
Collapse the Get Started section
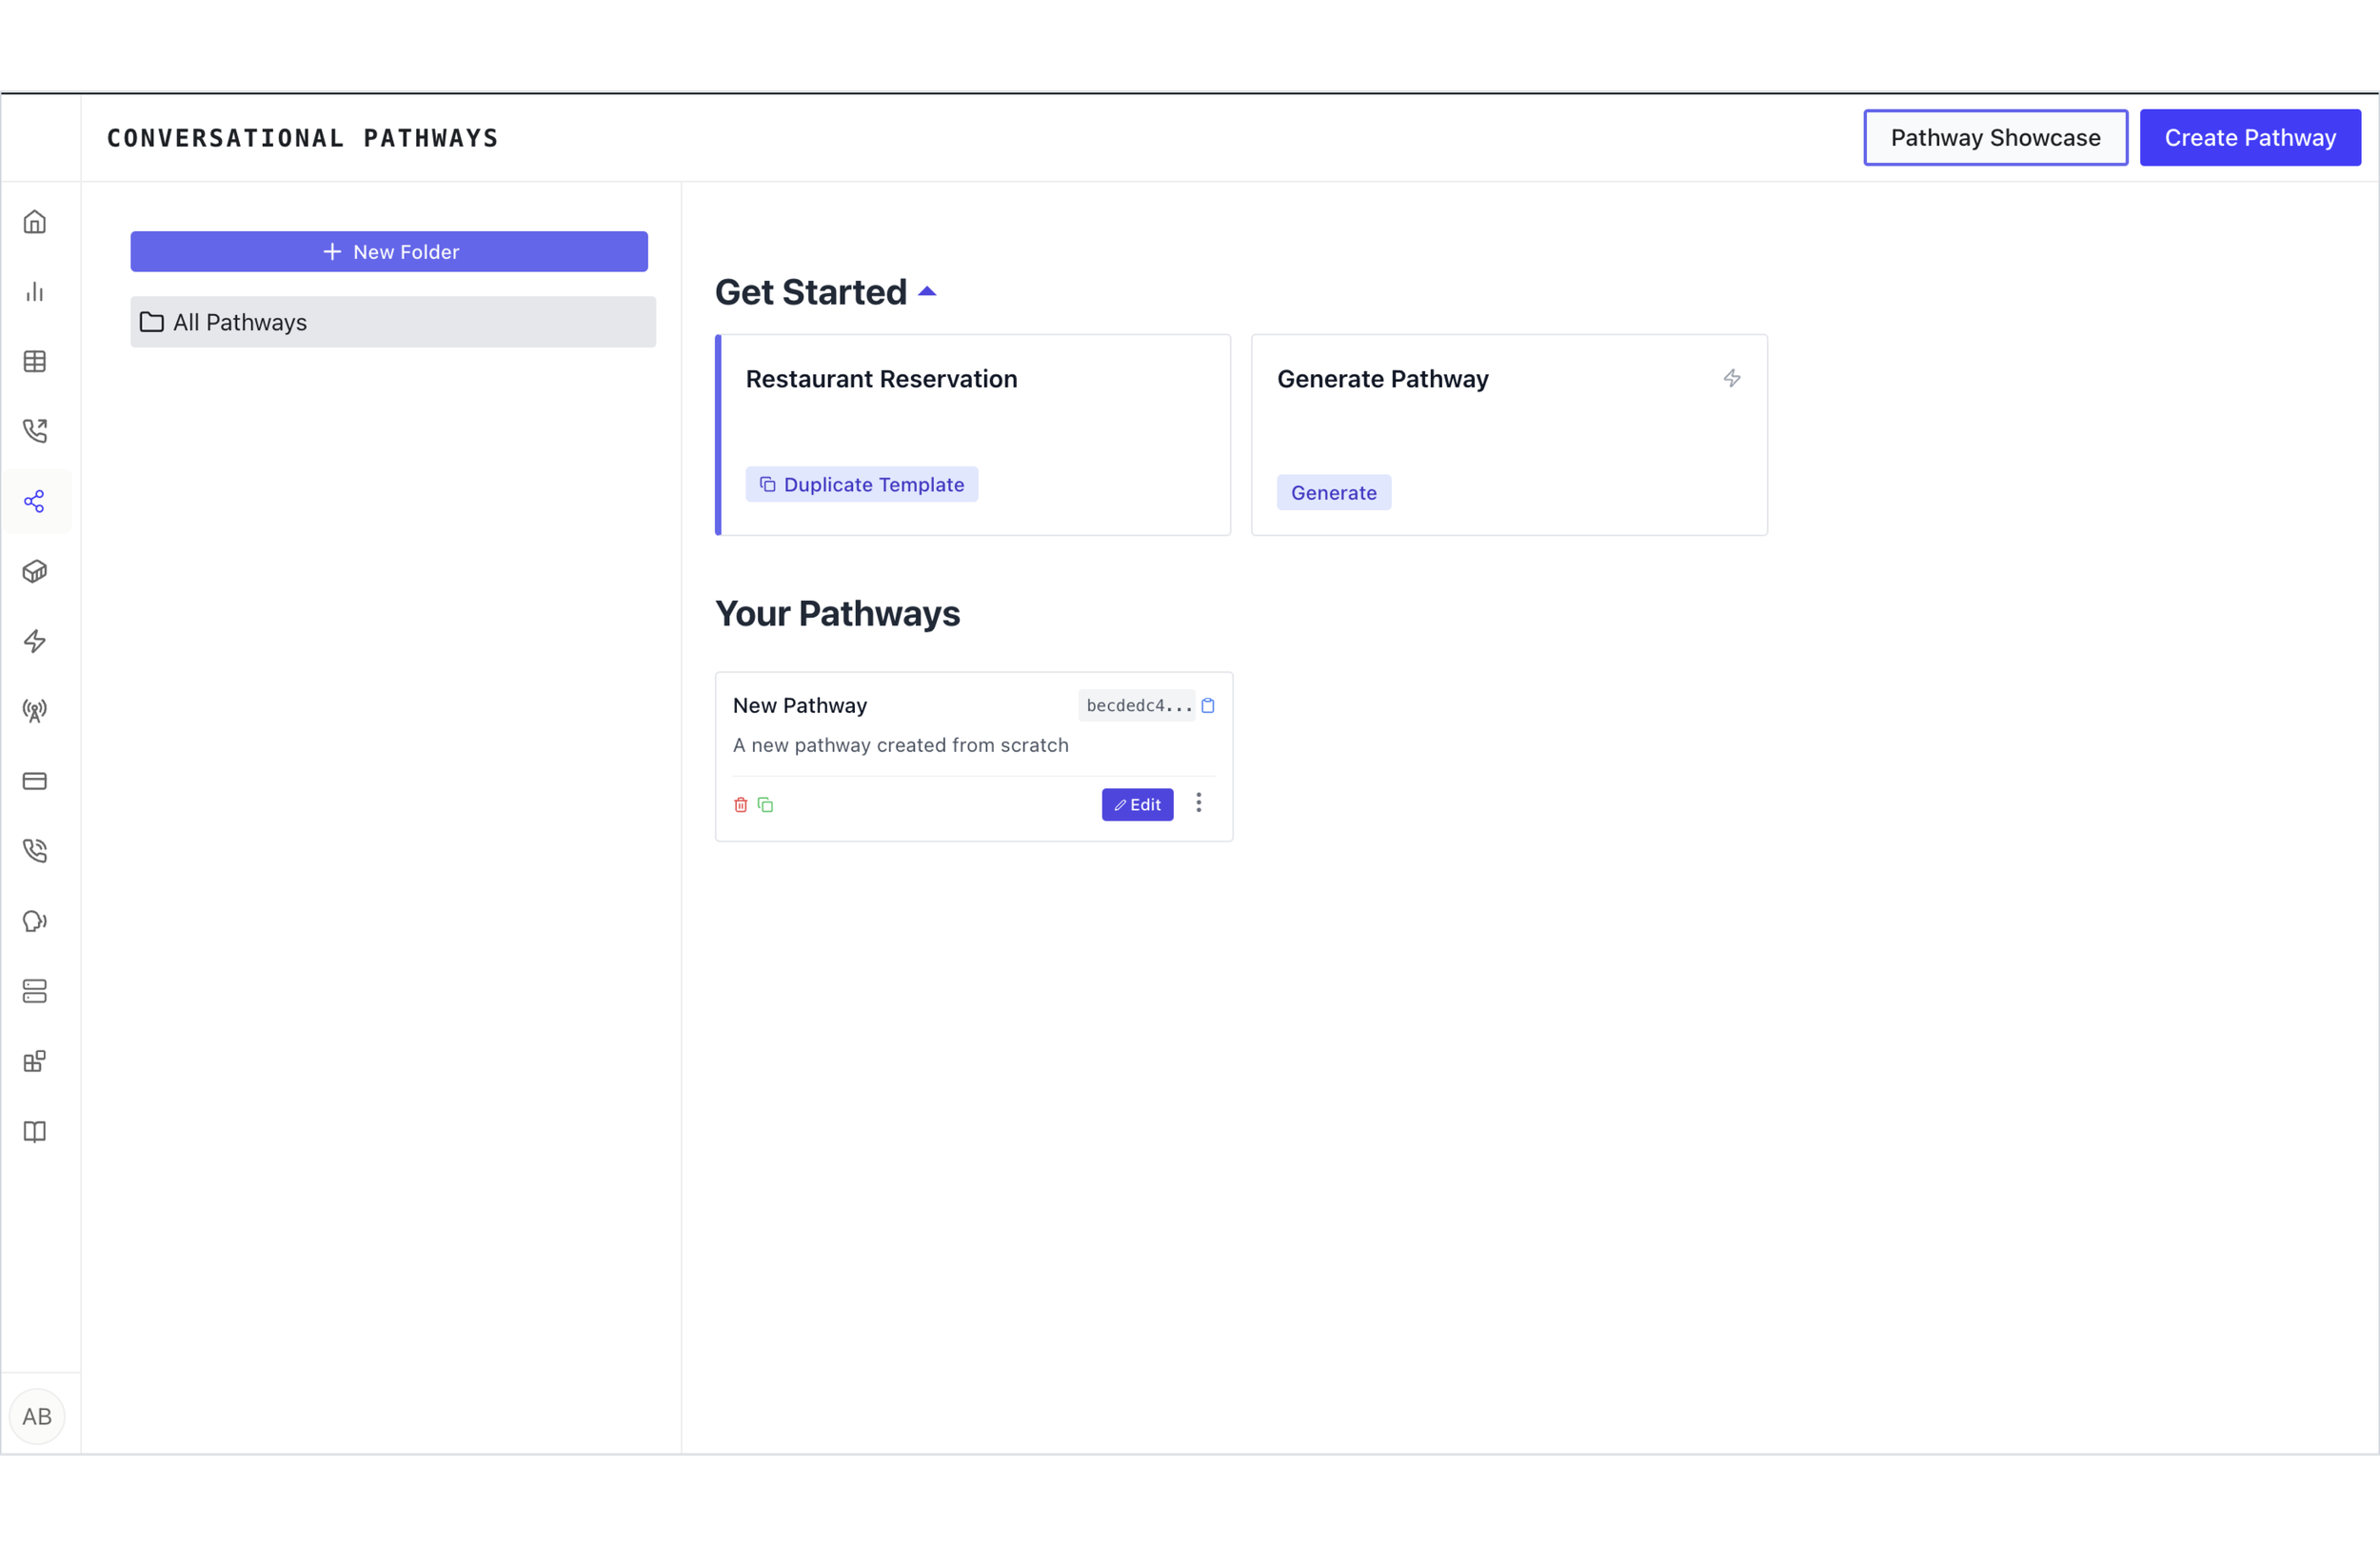[927, 292]
